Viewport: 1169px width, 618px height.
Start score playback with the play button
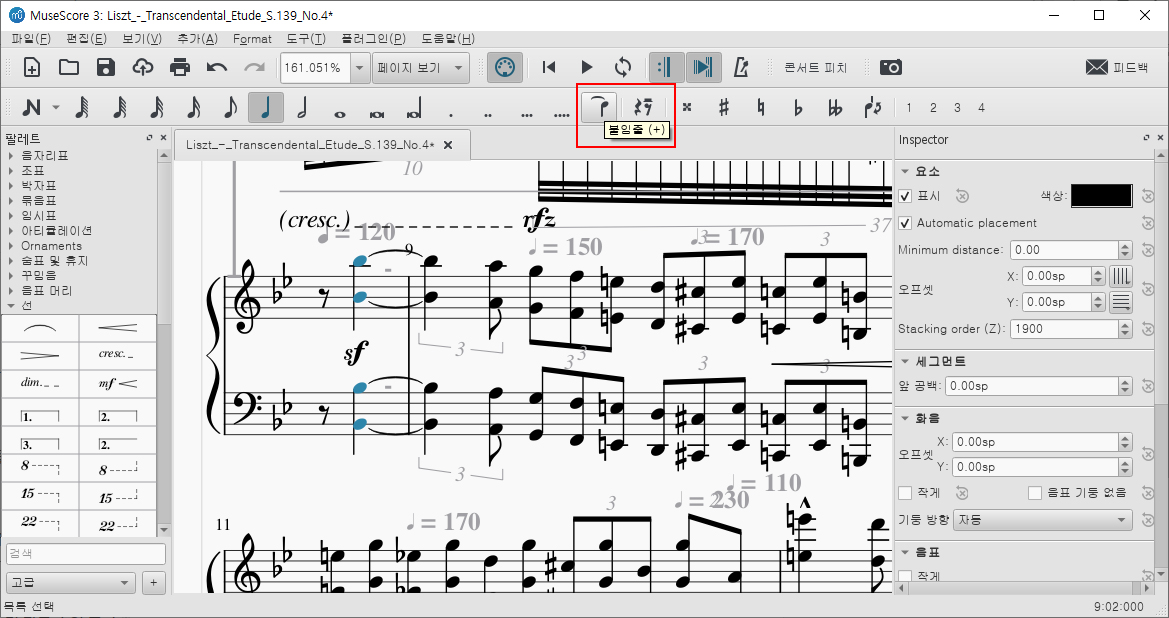click(x=587, y=68)
